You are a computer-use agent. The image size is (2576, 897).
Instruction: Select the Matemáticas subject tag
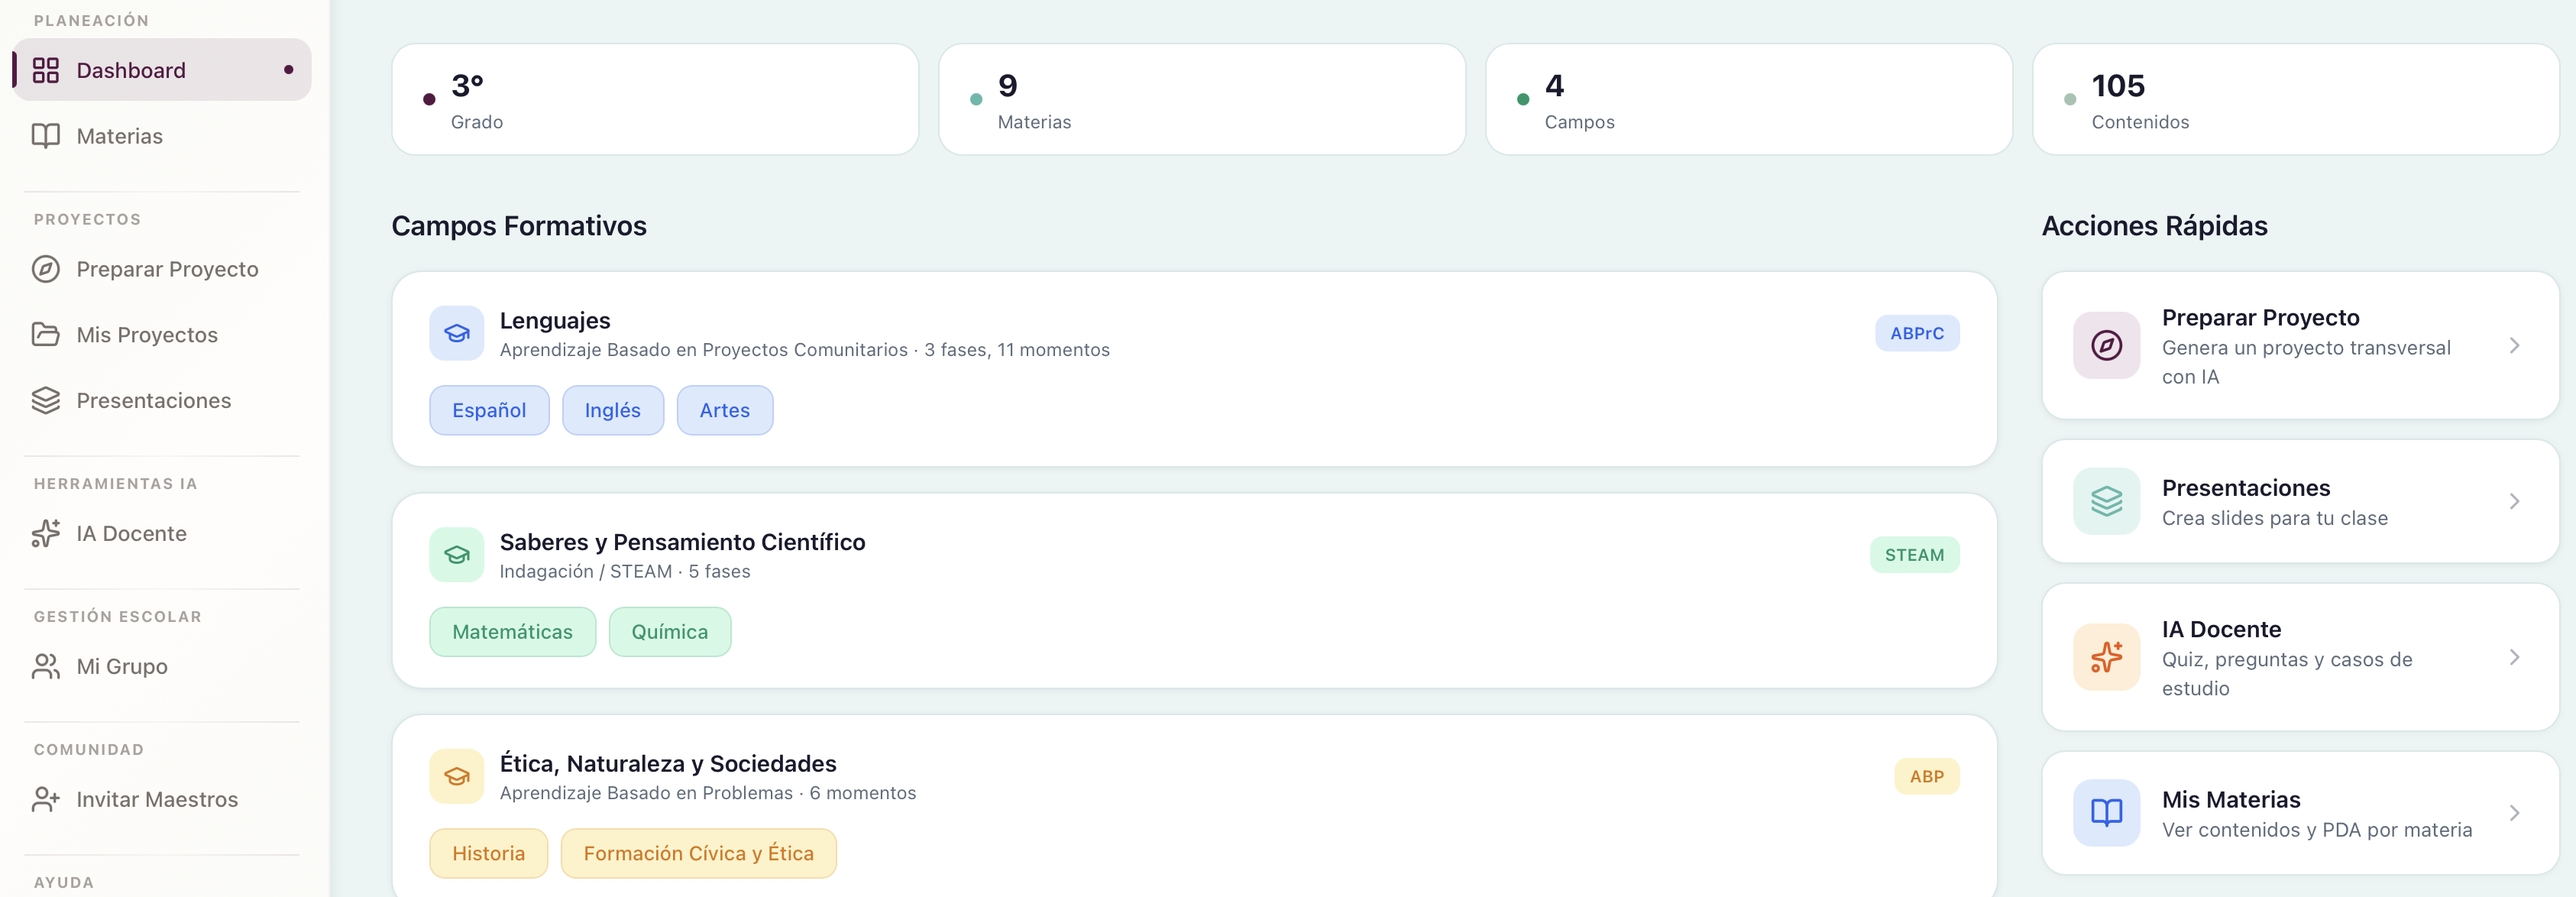(512, 631)
